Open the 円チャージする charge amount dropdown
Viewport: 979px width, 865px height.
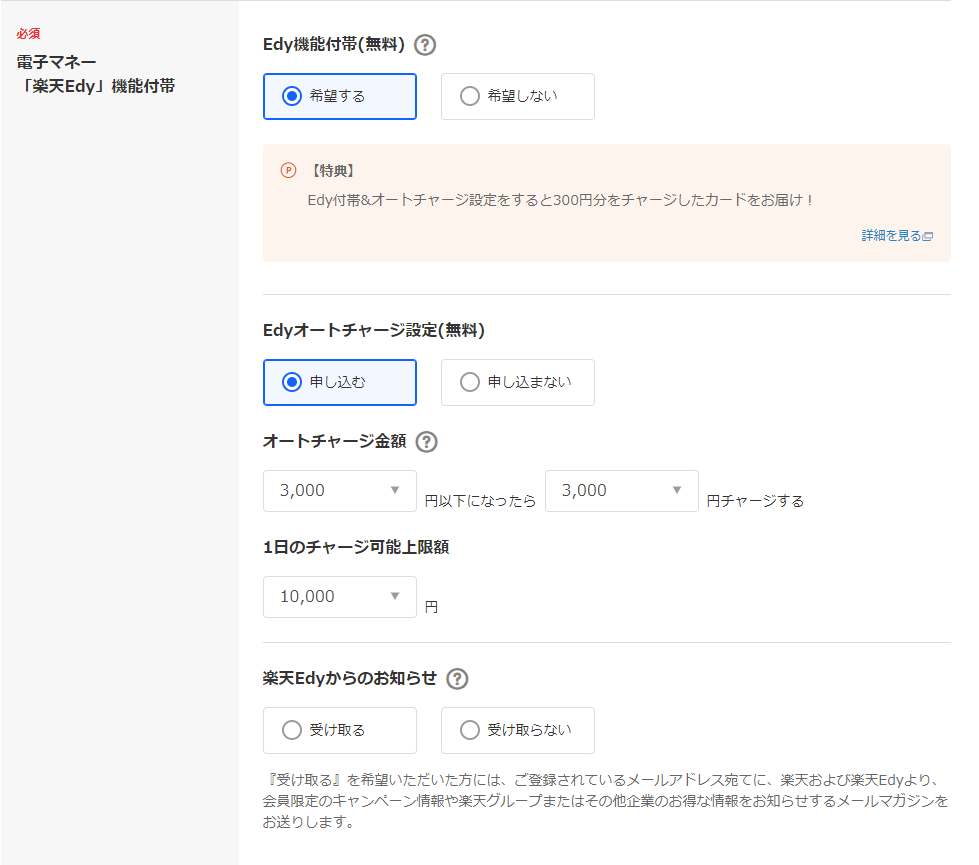pos(622,491)
